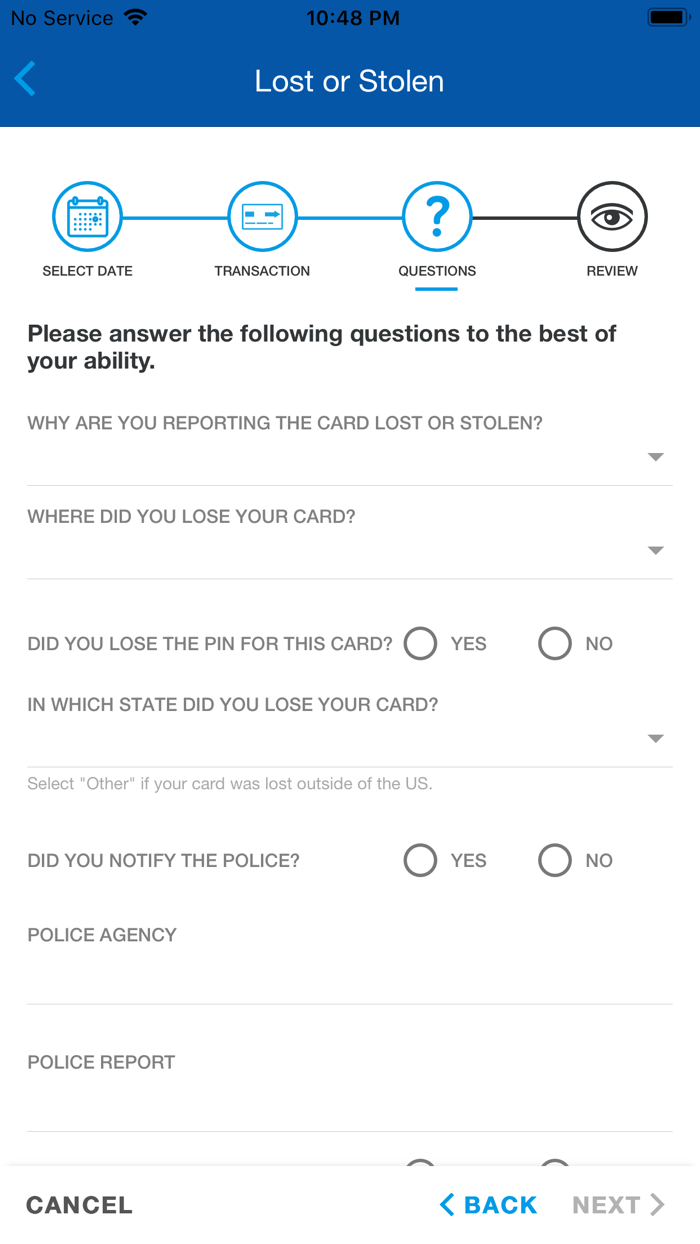
Task: Select YES for notifying the police
Action: coord(420,860)
